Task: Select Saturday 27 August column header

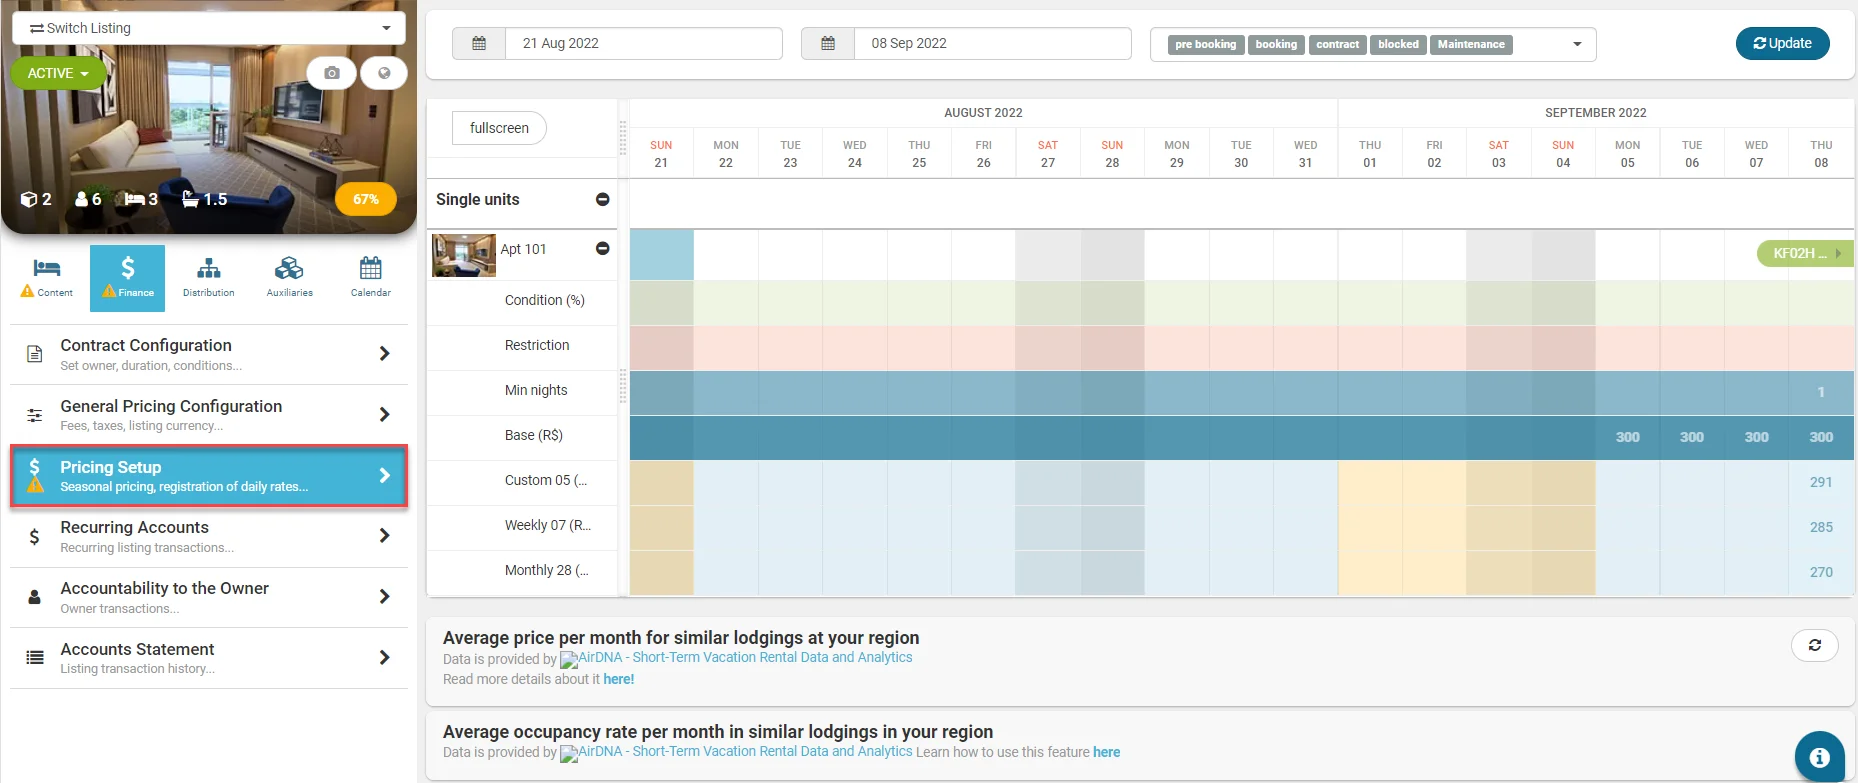Action: point(1047,154)
